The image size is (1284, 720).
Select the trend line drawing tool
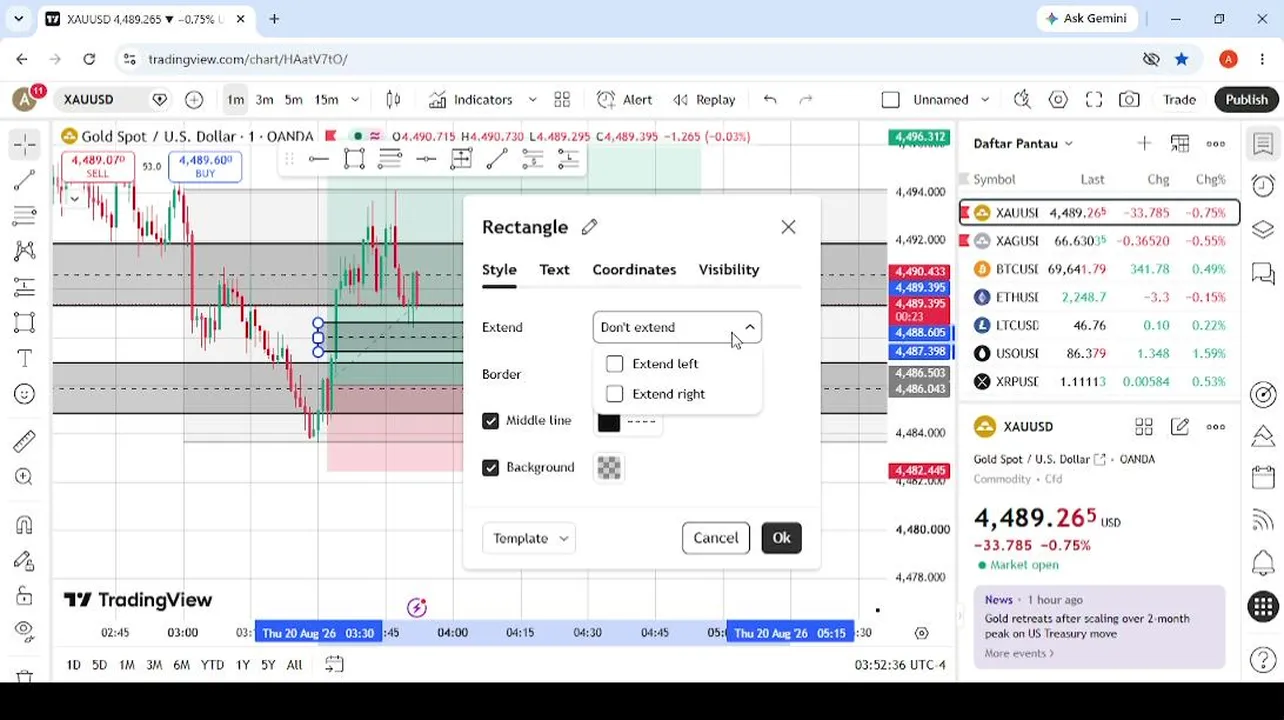[x=25, y=180]
